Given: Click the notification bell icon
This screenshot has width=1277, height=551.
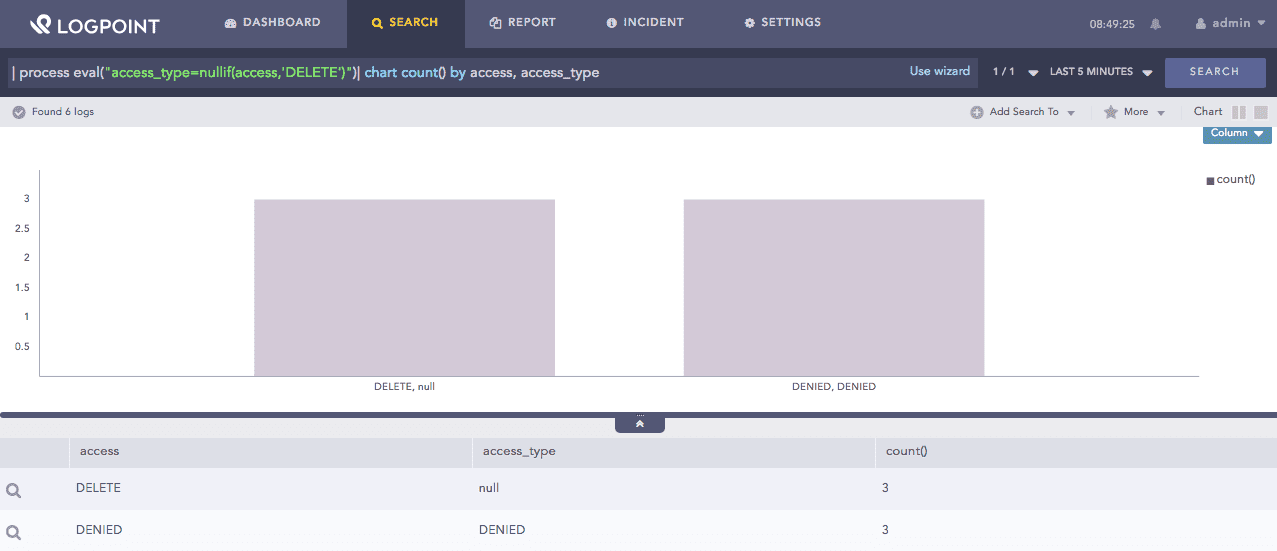Looking at the screenshot, I should coord(1156,24).
